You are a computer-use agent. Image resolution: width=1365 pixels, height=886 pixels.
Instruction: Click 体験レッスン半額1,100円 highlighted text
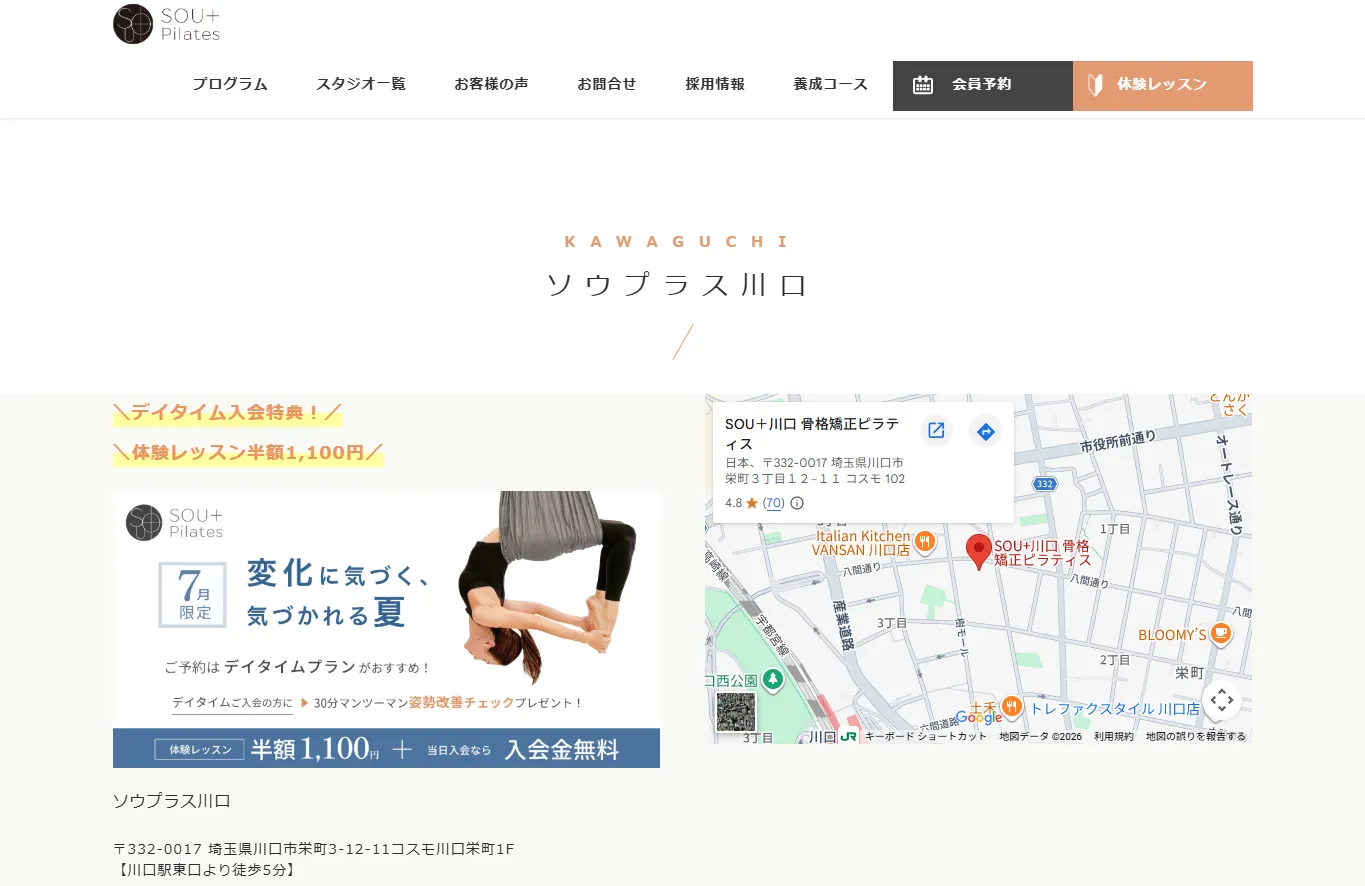[248, 453]
